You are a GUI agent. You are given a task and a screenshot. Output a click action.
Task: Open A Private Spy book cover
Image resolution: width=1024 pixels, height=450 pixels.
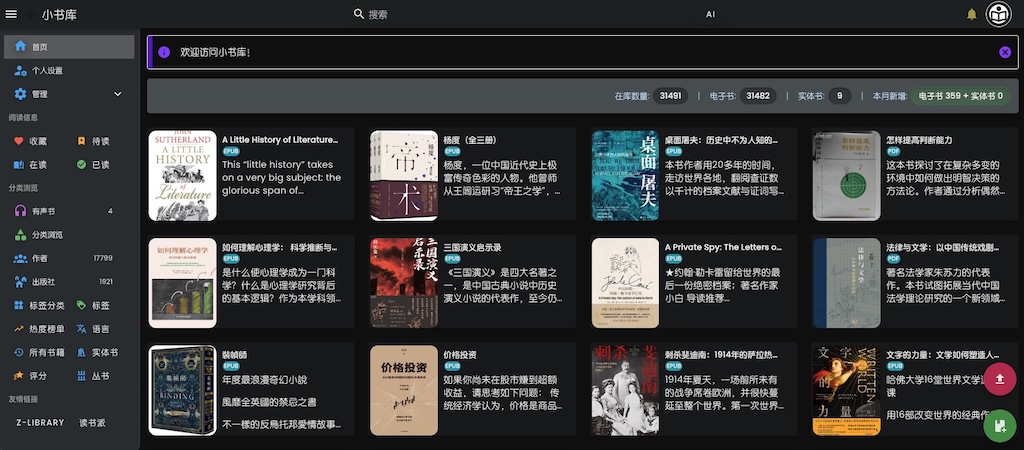(x=626, y=283)
